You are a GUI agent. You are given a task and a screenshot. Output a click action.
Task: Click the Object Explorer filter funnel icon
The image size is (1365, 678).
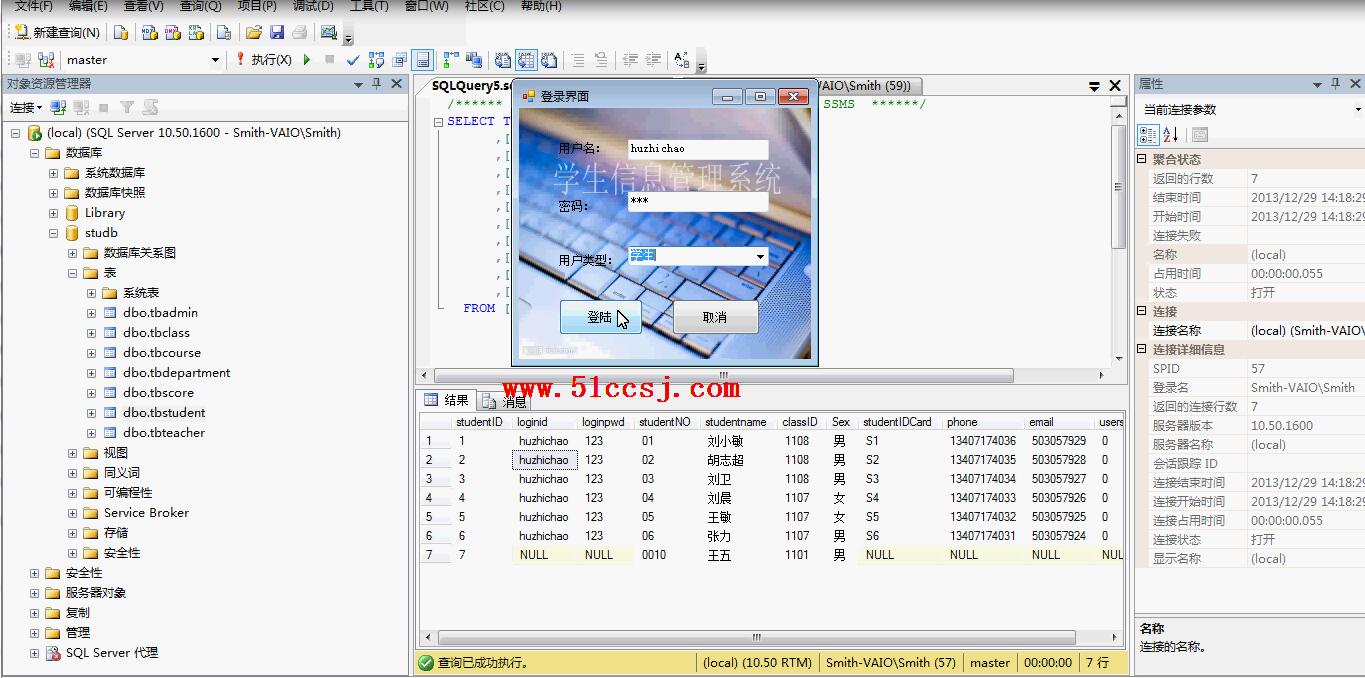coord(127,107)
